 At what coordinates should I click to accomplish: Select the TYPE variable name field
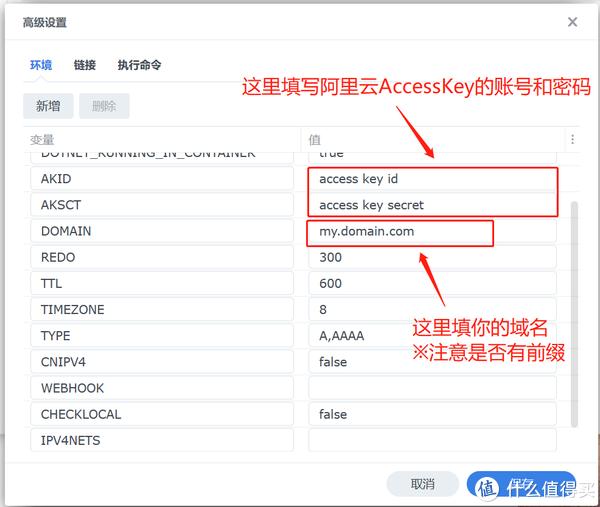[x=162, y=336]
